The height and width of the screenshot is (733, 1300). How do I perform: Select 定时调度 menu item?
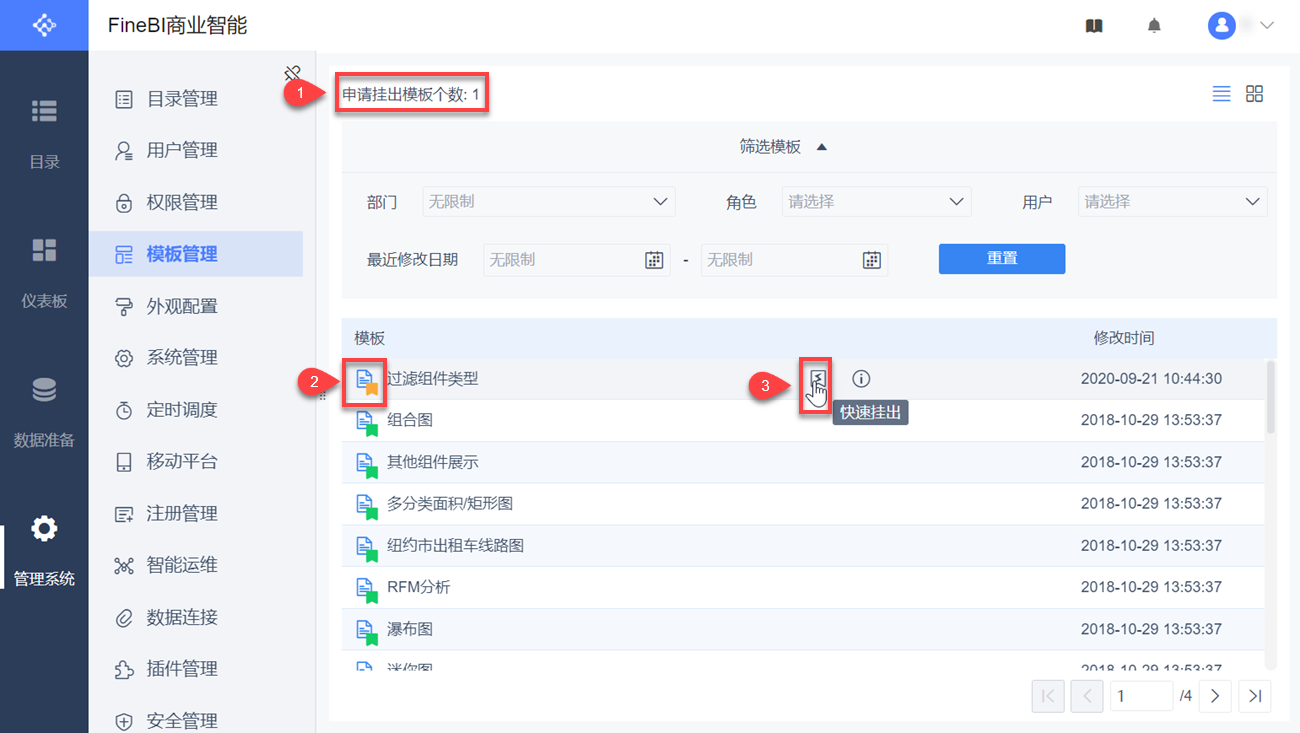pos(196,410)
